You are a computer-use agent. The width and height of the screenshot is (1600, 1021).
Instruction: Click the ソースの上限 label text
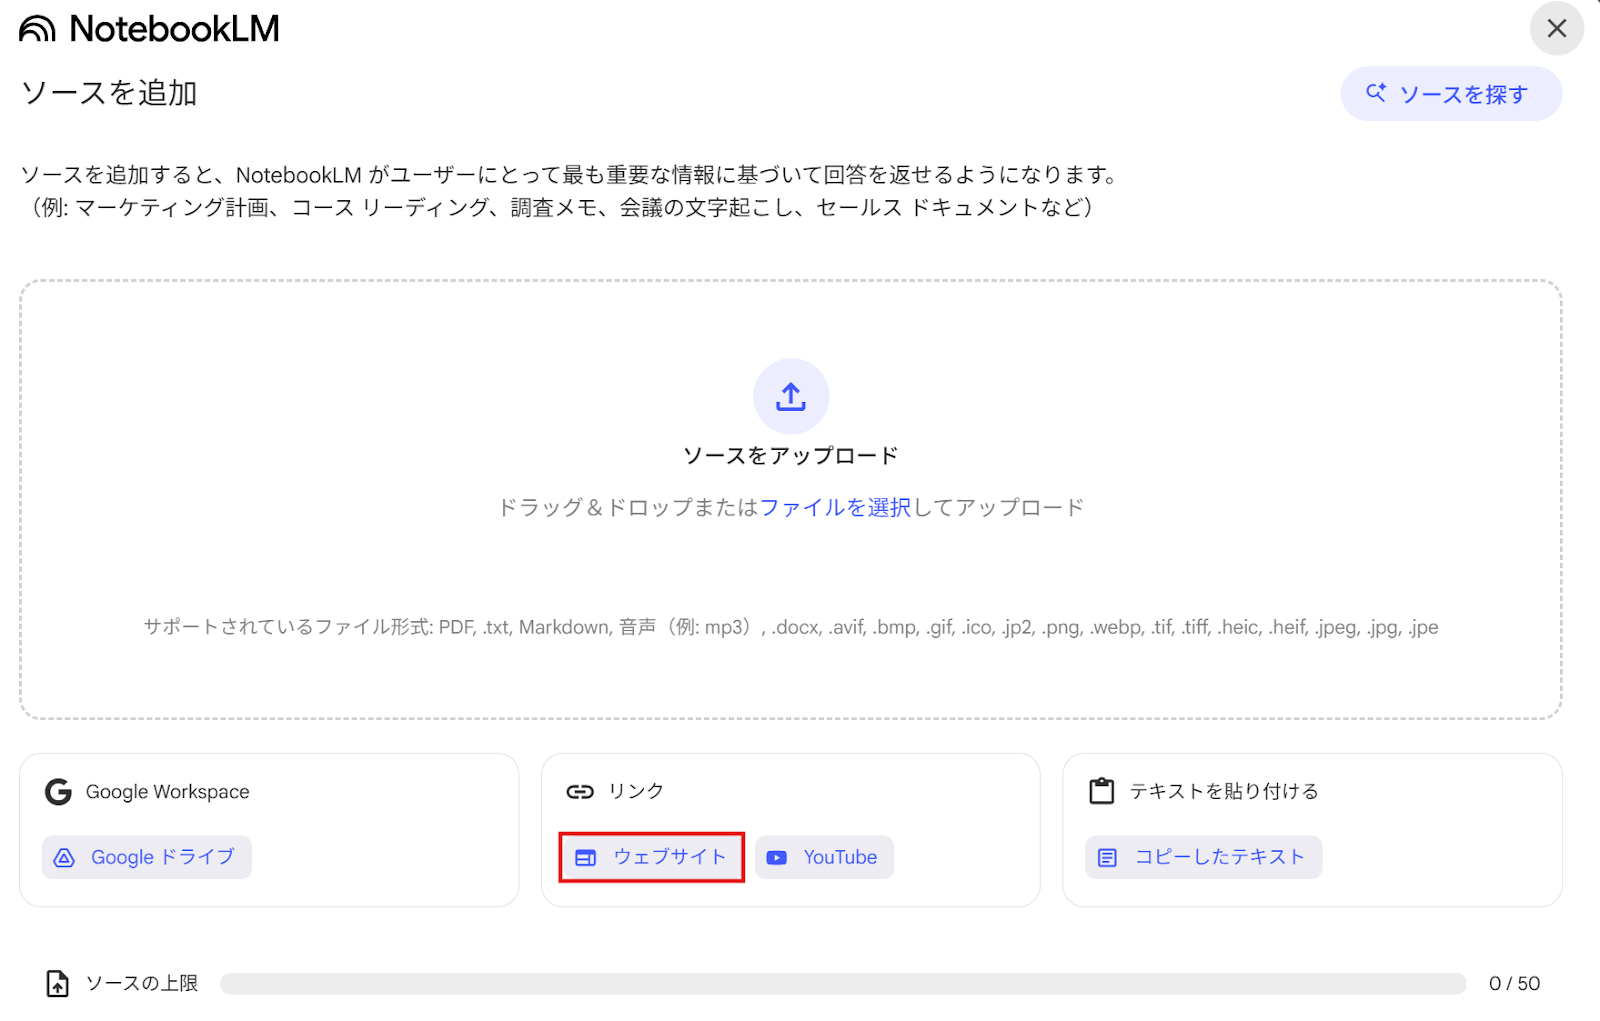pyautogui.click(x=142, y=984)
